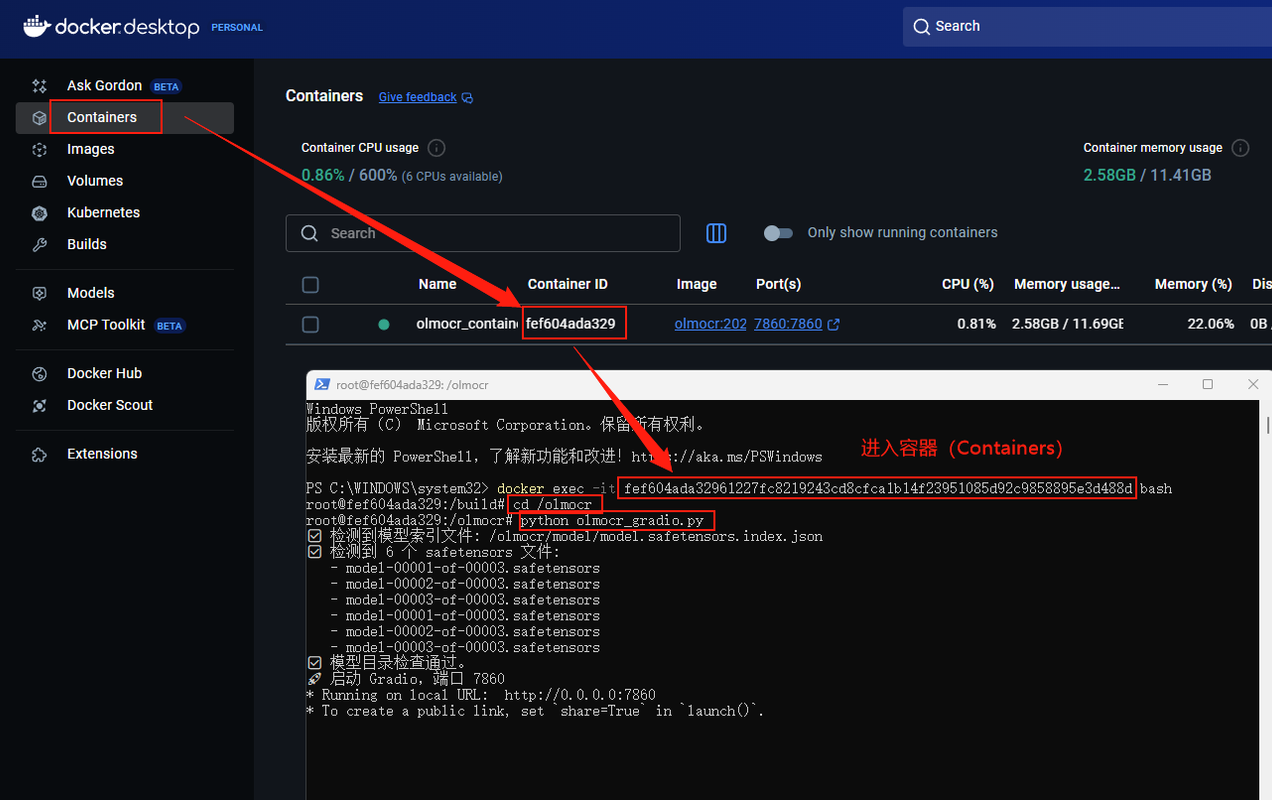Click the magnifier icon in the containers search

[x=309, y=233]
